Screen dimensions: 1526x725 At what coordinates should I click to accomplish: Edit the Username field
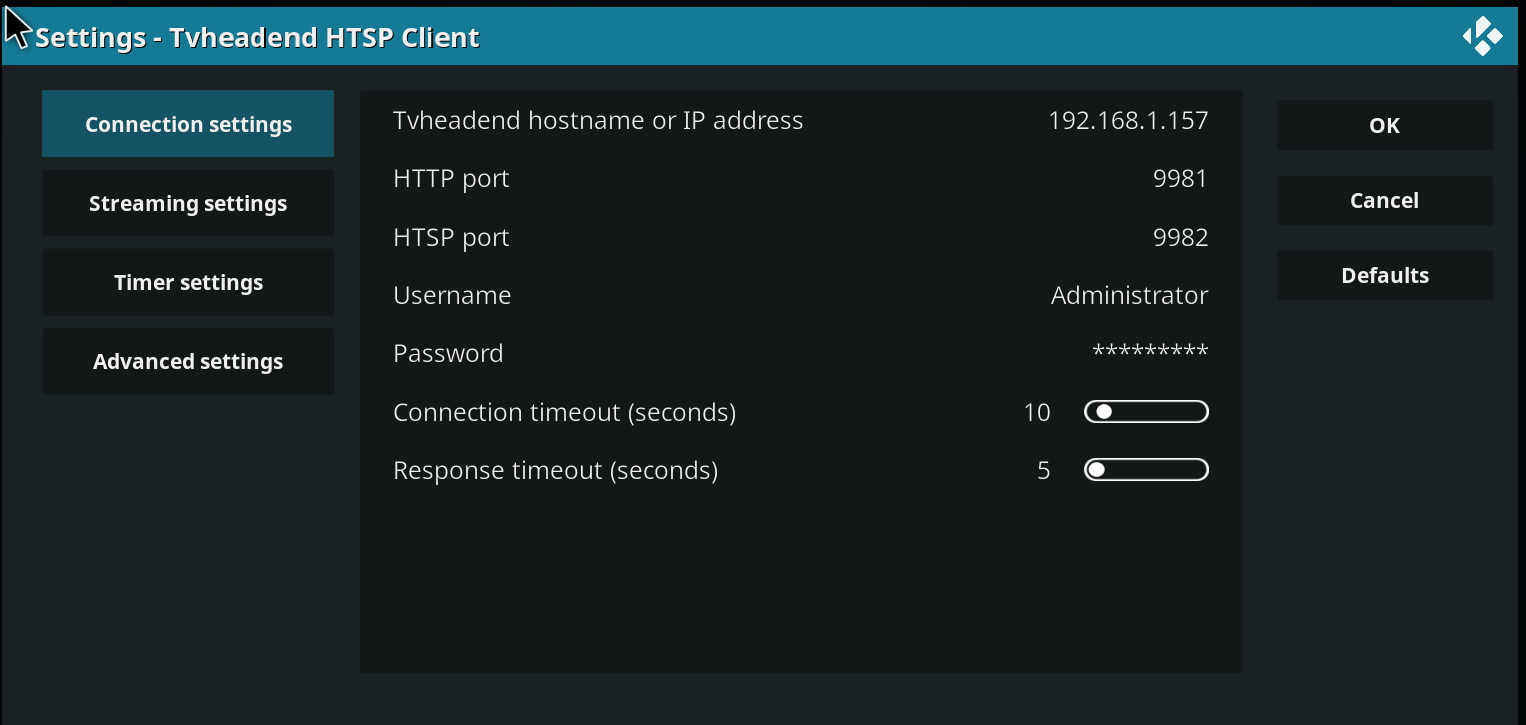click(452, 296)
